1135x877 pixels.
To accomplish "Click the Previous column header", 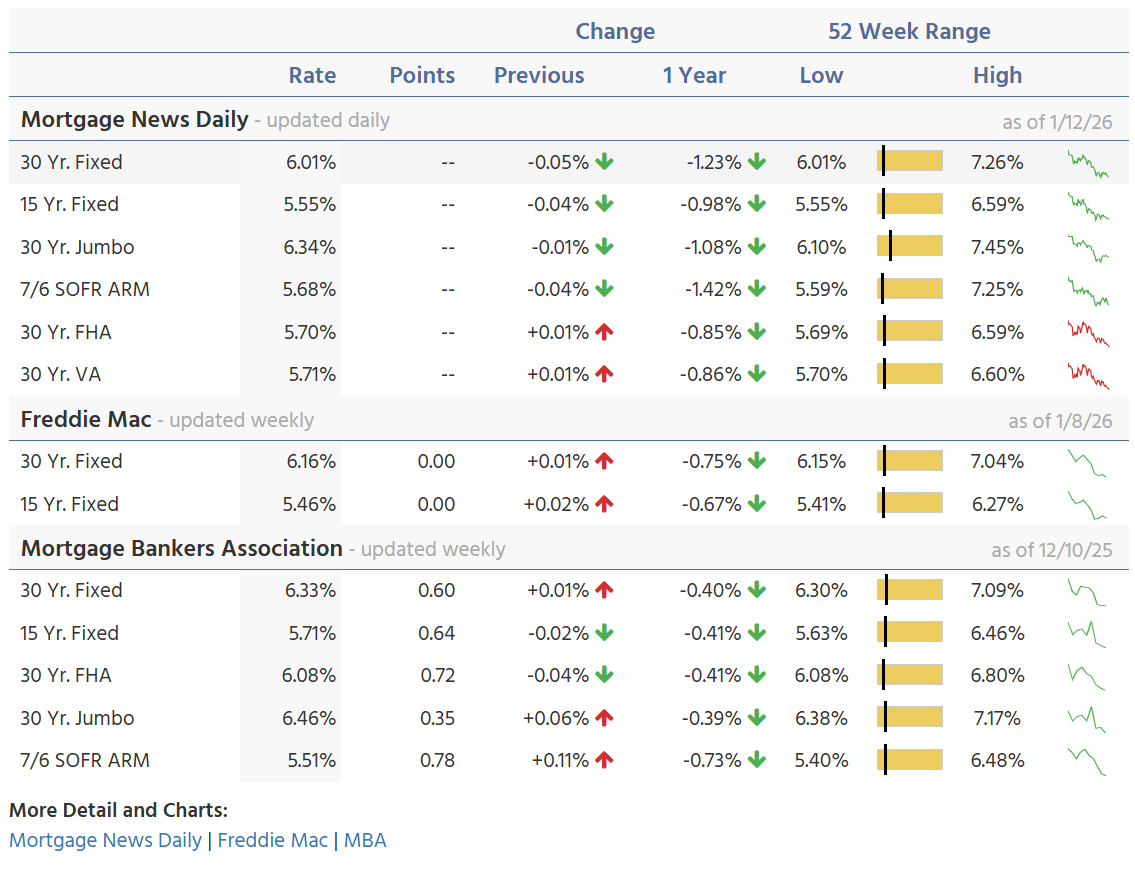I will point(539,75).
